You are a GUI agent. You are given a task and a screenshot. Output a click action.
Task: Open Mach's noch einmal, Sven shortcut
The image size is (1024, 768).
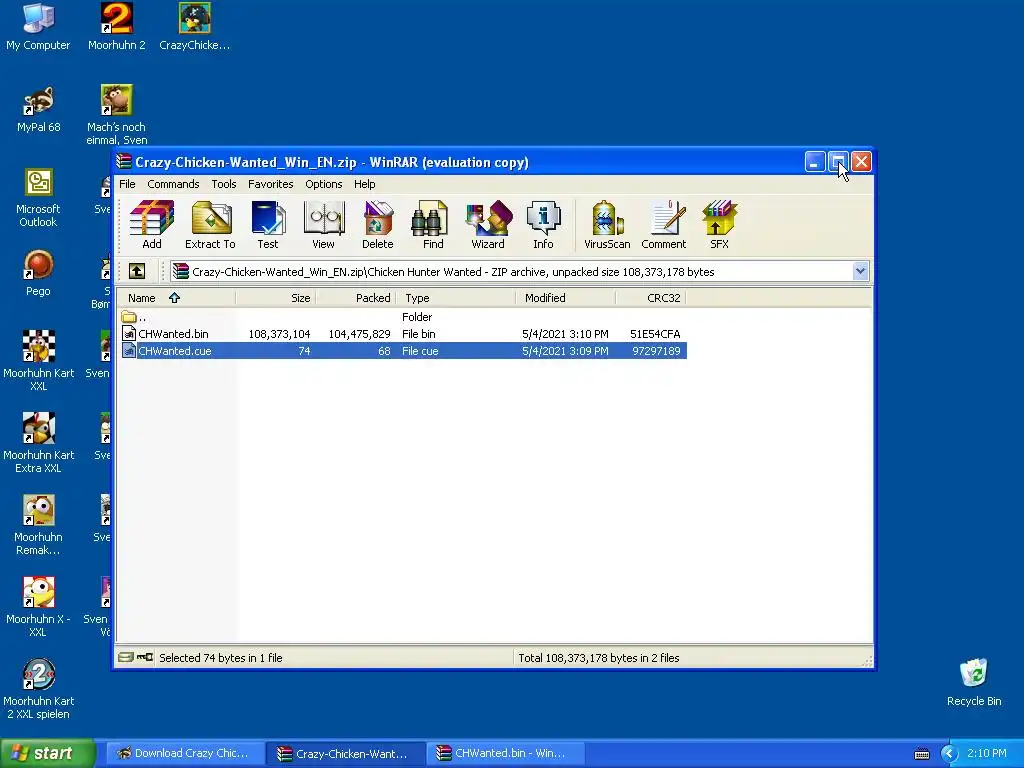pyautogui.click(x=116, y=115)
